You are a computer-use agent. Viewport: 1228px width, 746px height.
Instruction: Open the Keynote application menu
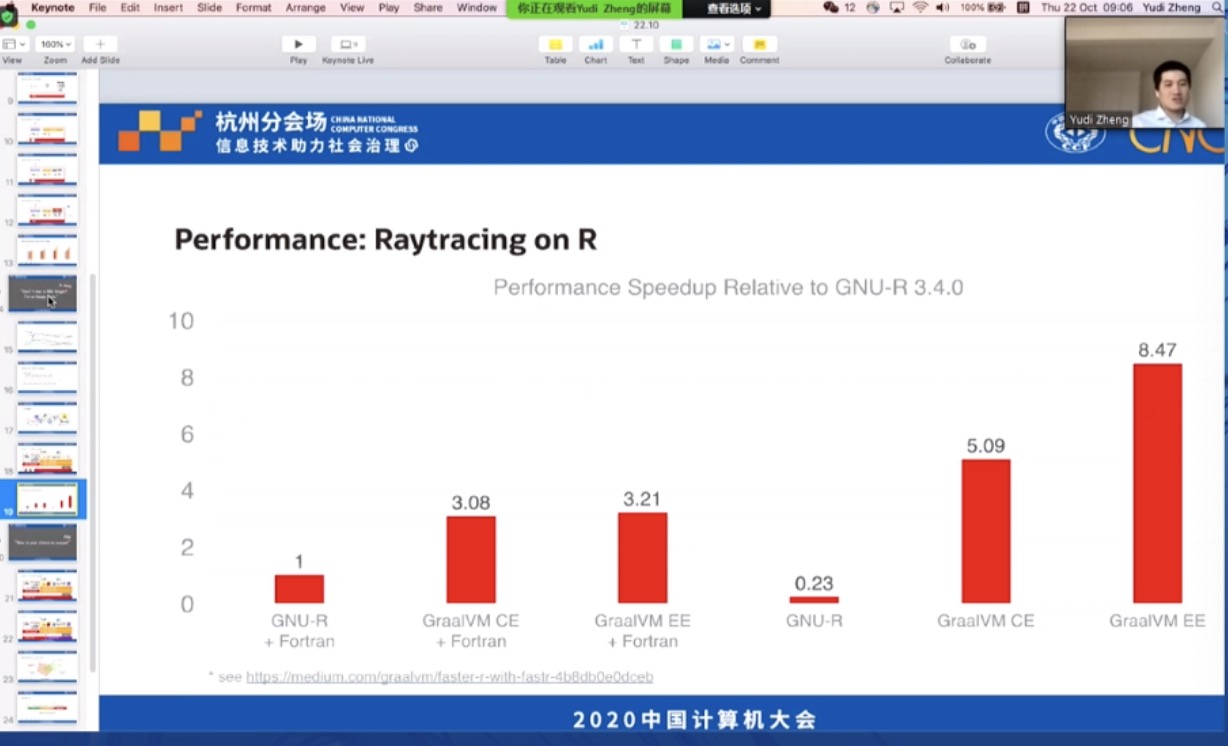point(52,7)
